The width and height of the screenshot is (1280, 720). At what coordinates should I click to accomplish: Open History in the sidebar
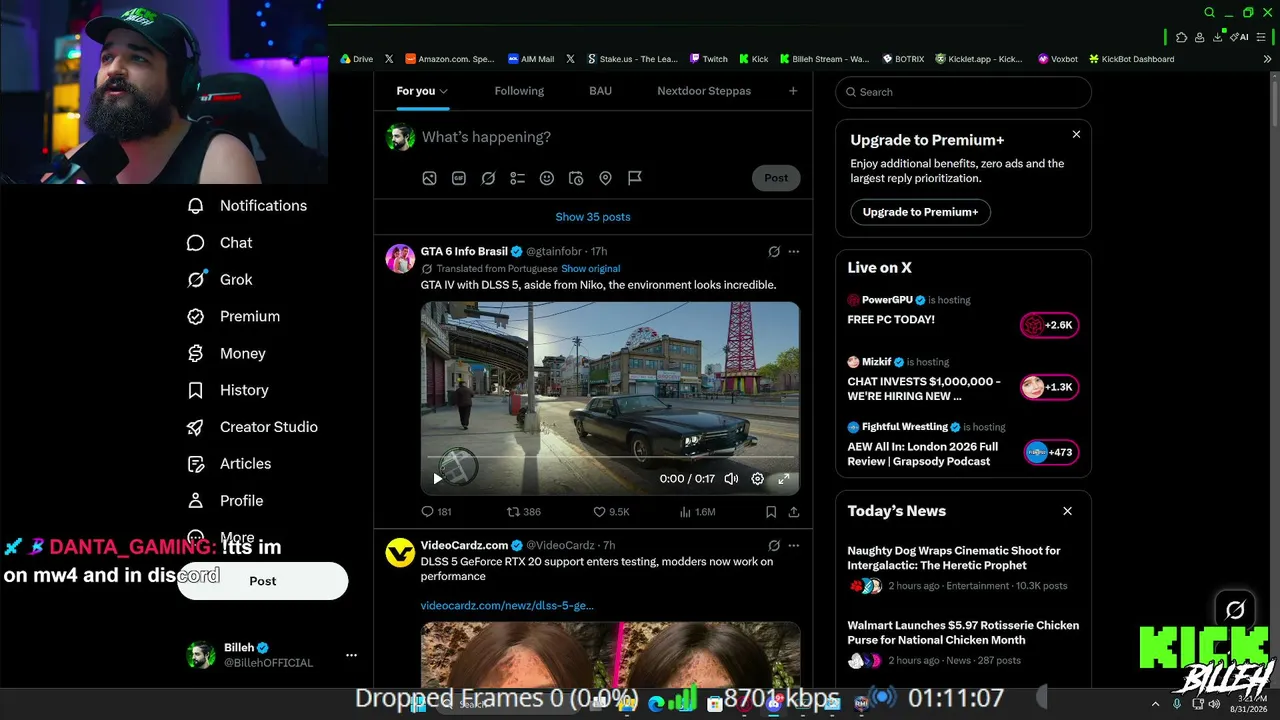228,390
